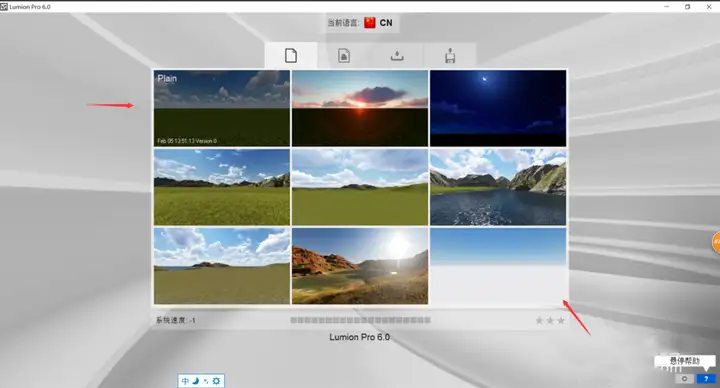Image resolution: width=720 pixels, height=388 pixels.
Task: Click the orange floating badge at right edge
Action: (x=715, y=242)
